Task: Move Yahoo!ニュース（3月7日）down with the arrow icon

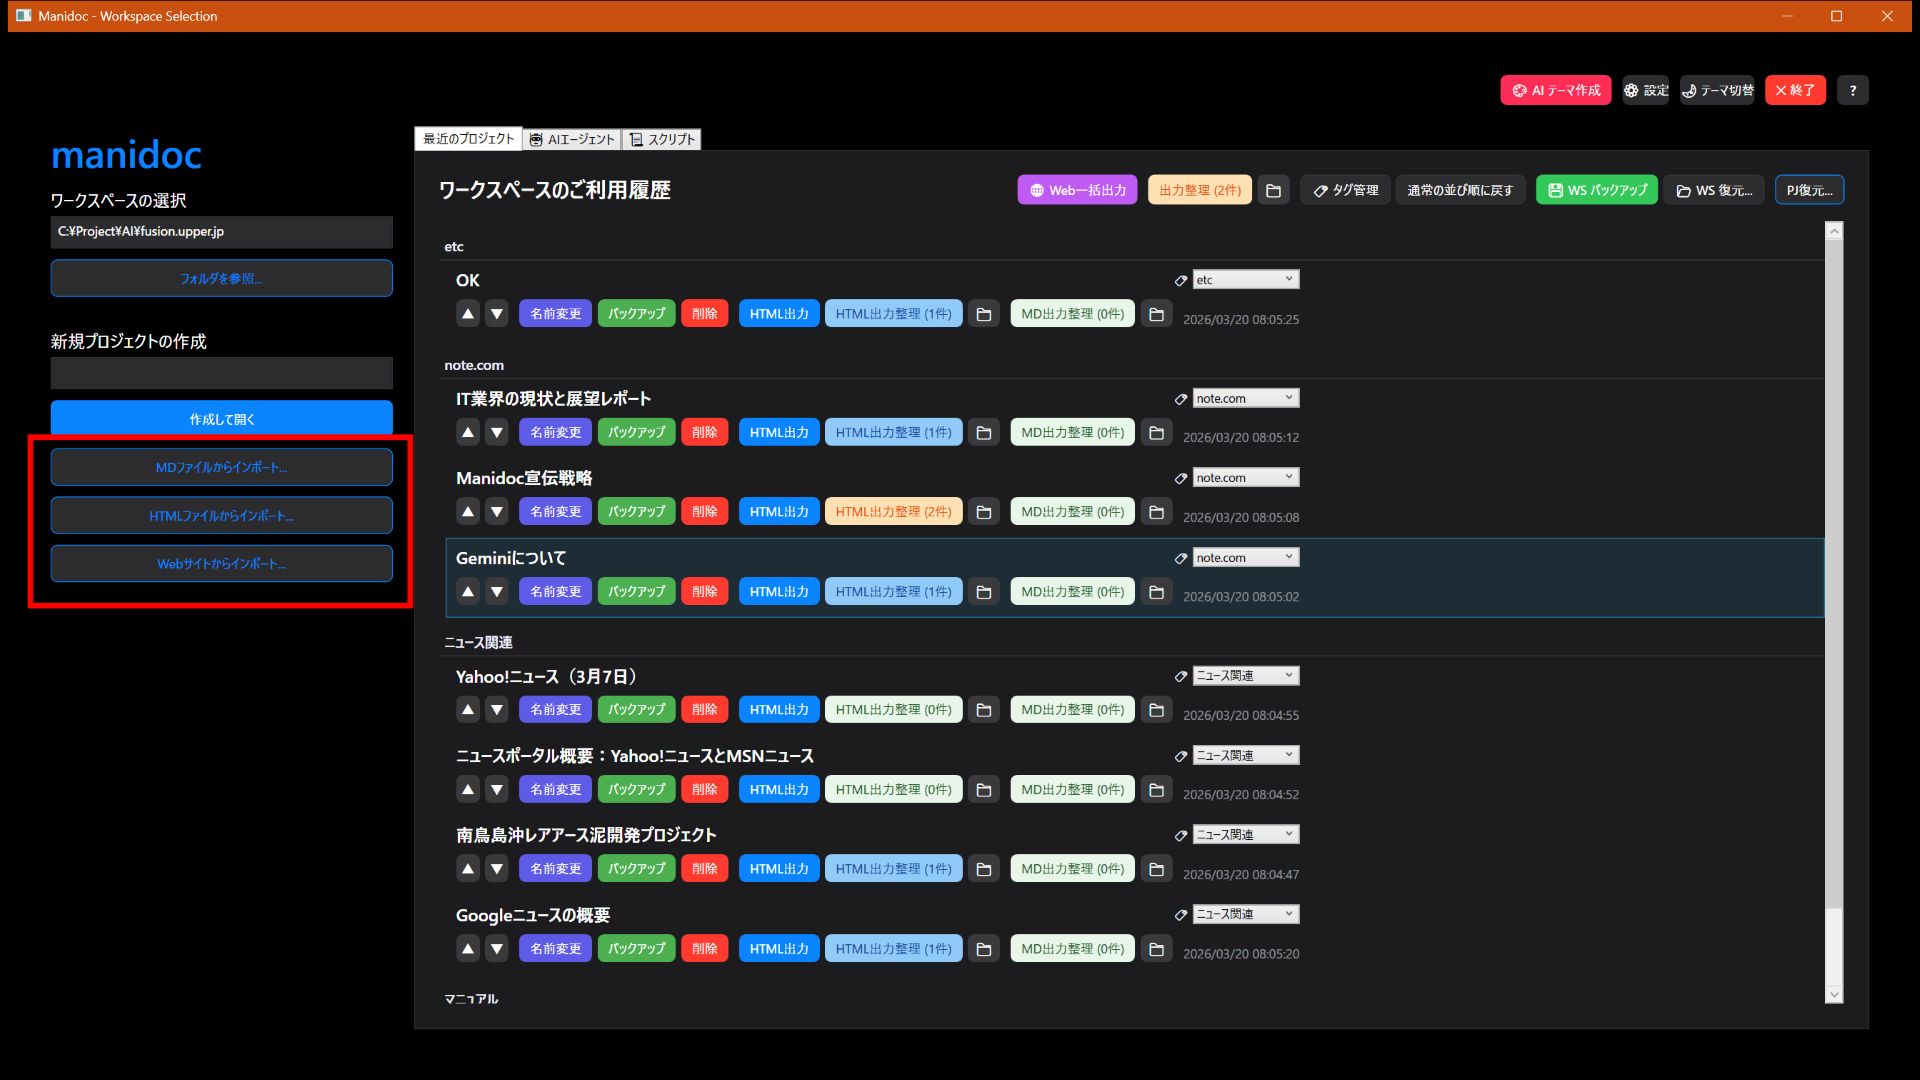Action: [x=497, y=709]
